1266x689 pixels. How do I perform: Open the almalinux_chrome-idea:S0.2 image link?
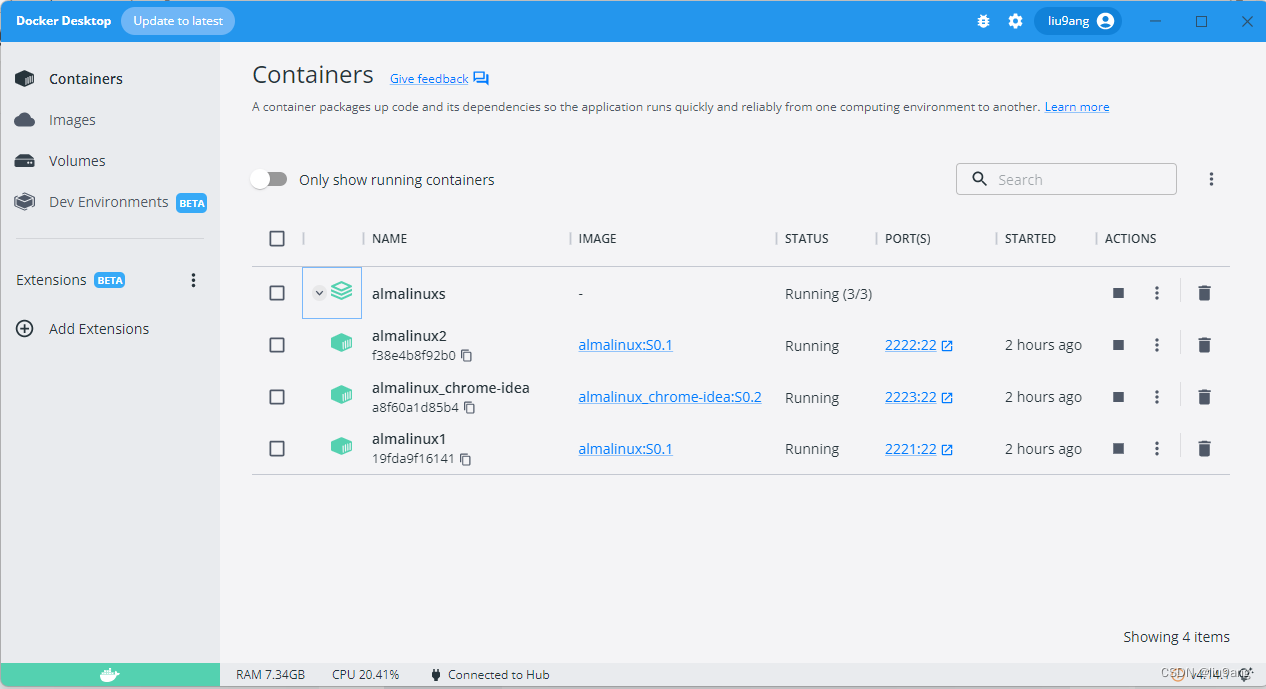670,397
